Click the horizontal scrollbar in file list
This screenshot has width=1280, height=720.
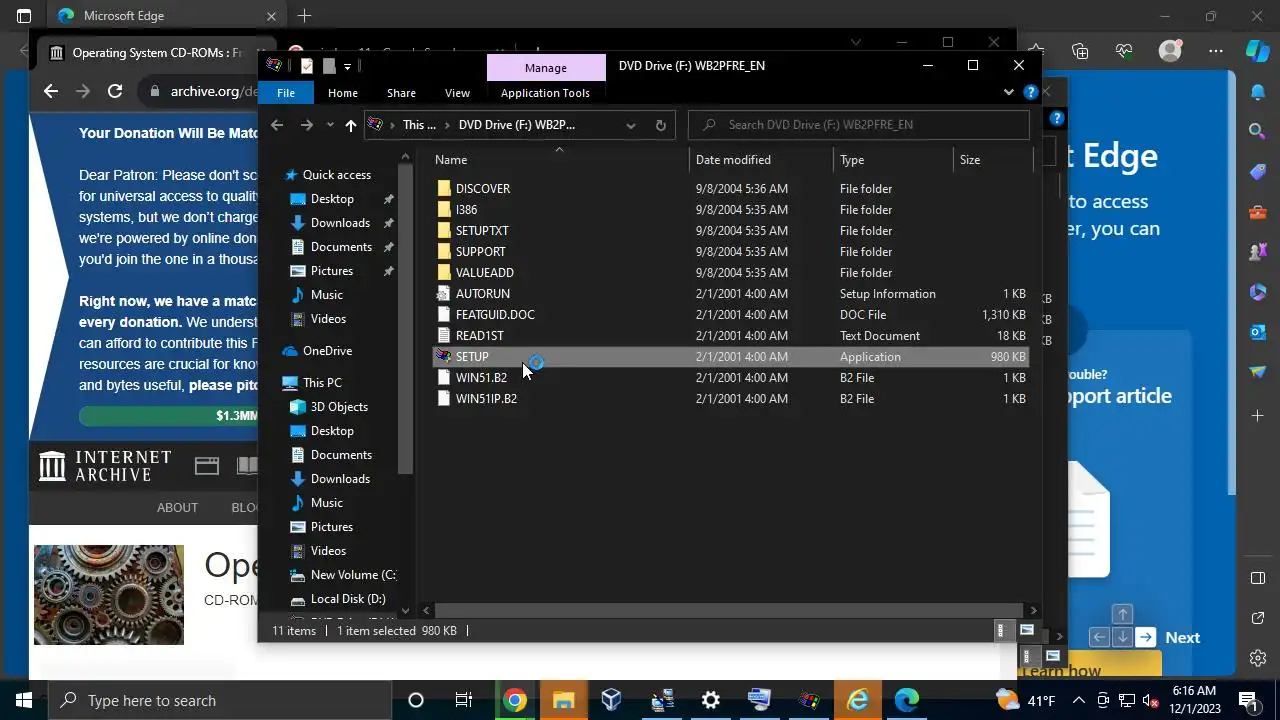tap(728, 610)
